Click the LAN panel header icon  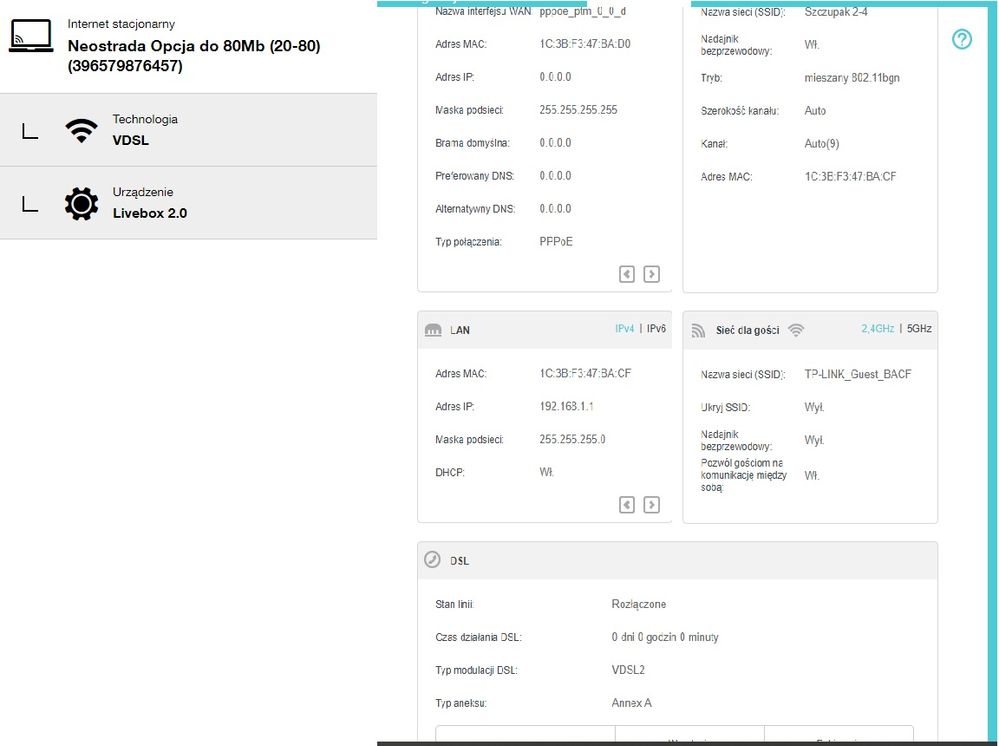click(433, 330)
